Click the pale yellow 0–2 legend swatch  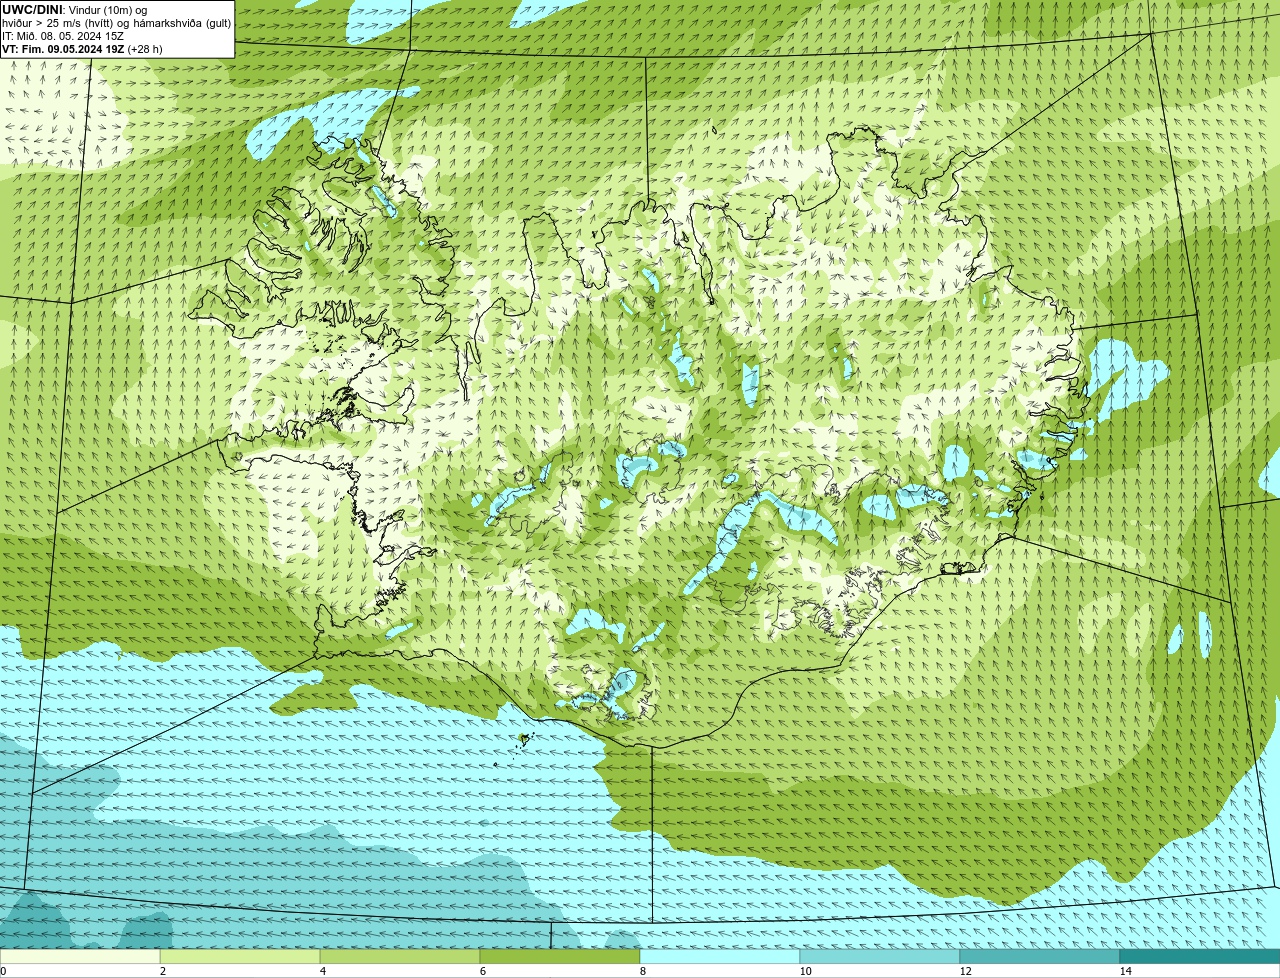pos(80,957)
